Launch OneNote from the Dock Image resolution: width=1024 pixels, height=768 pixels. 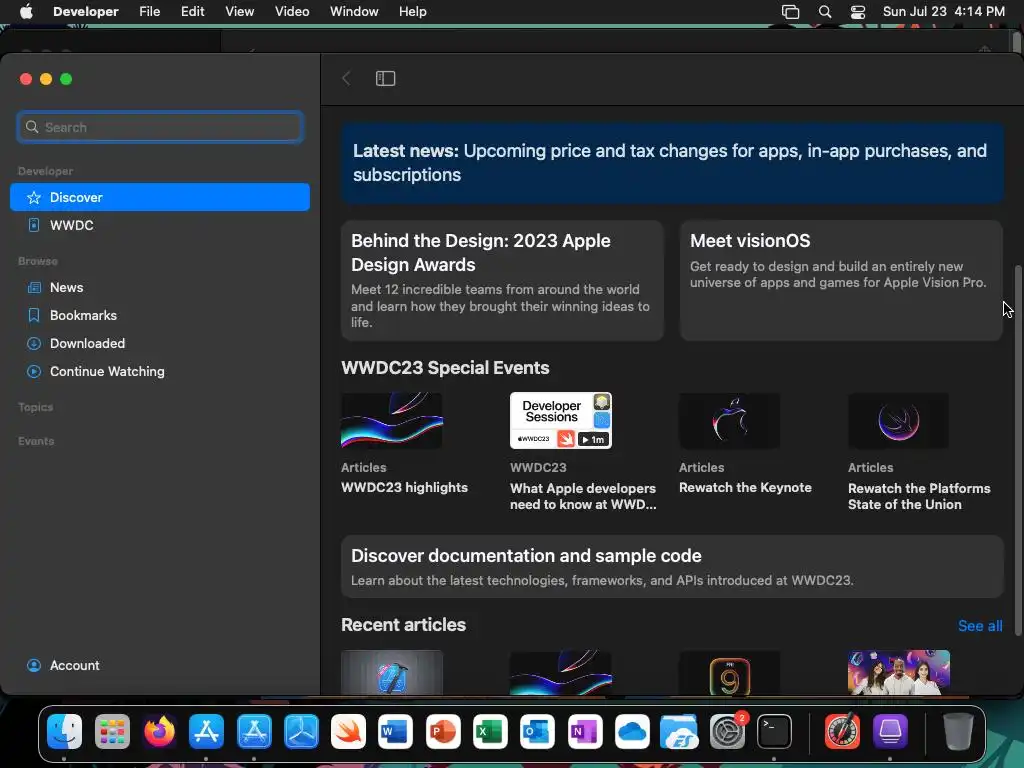[584, 731]
